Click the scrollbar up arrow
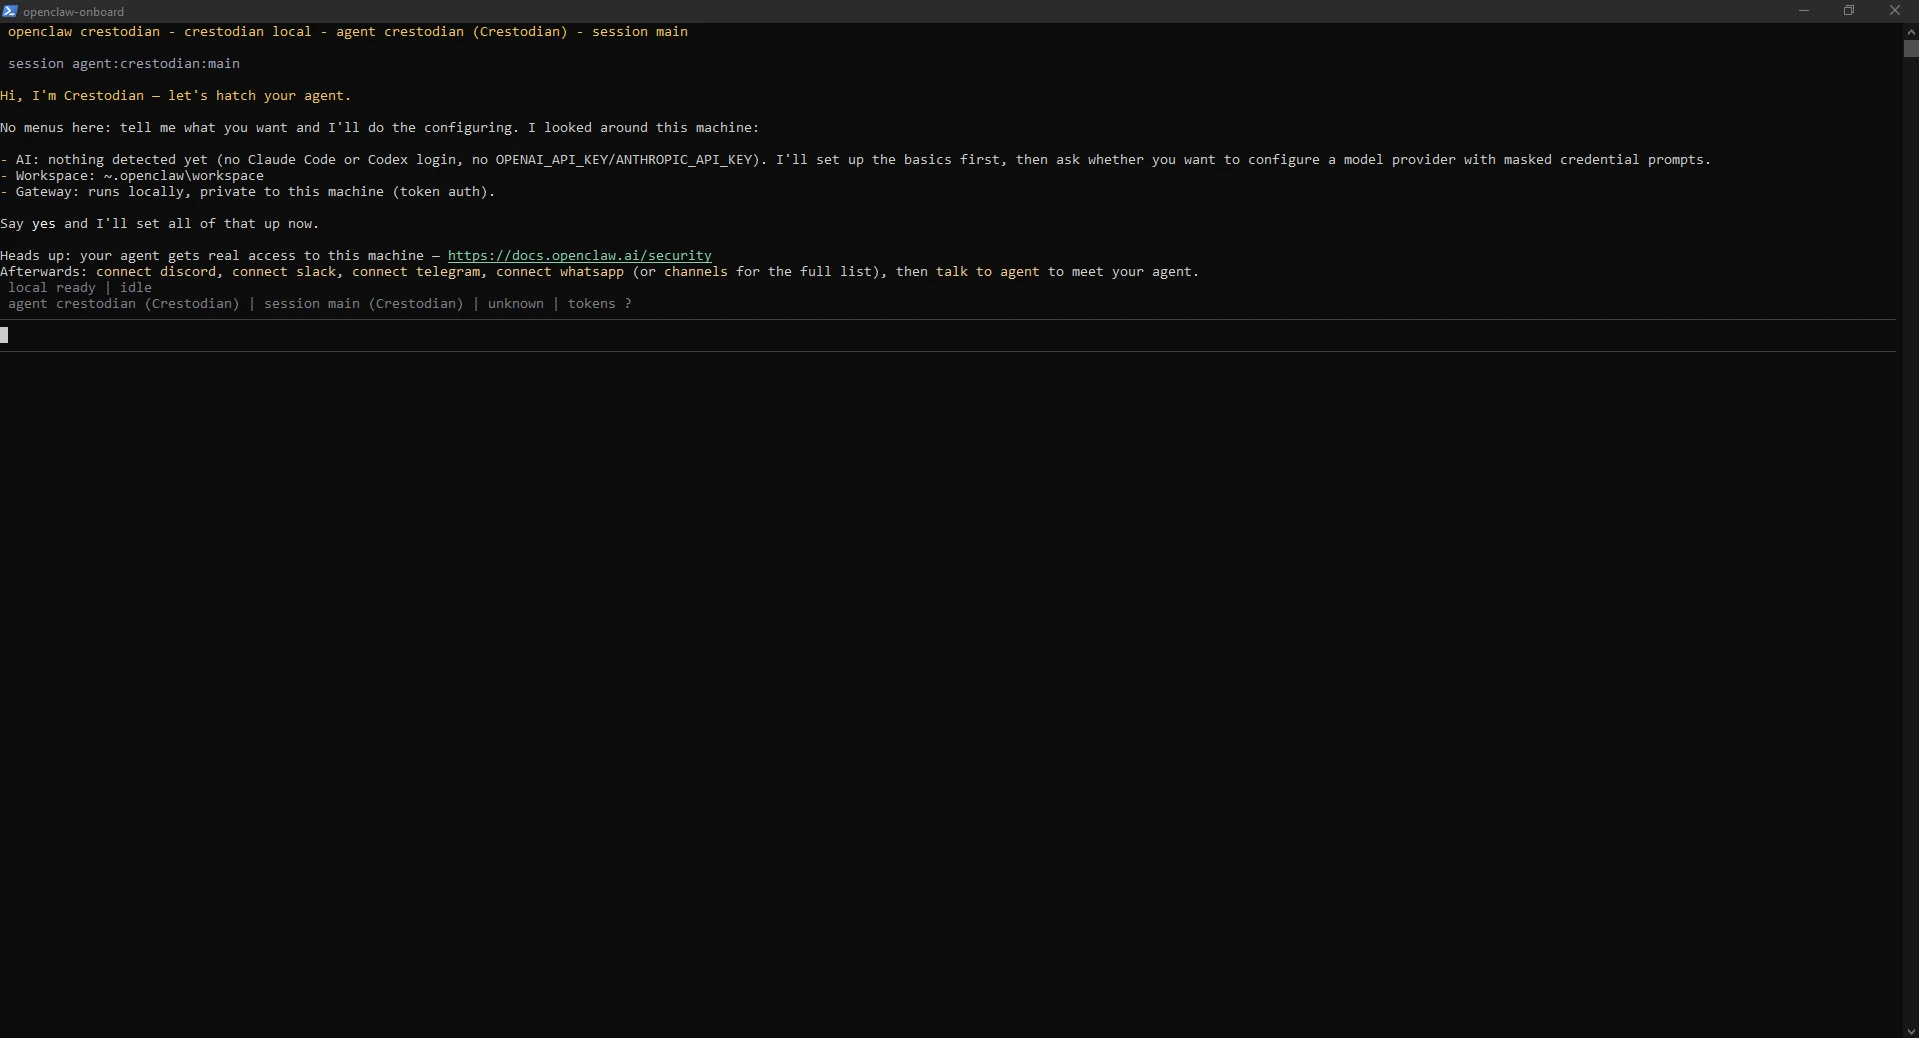The height and width of the screenshot is (1038, 1919). click(1910, 32)
